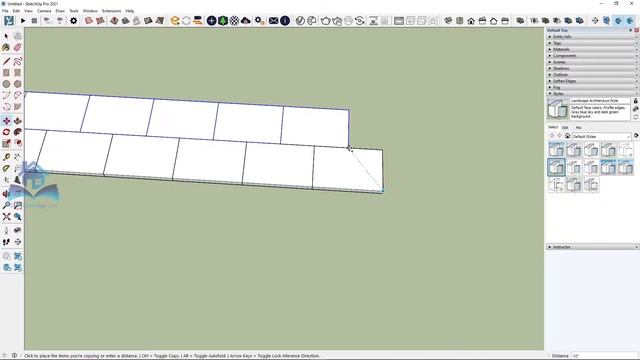Screen dimensions: 640x360
Task: Activate the Scale tool
Action: (x=6, y=143)
